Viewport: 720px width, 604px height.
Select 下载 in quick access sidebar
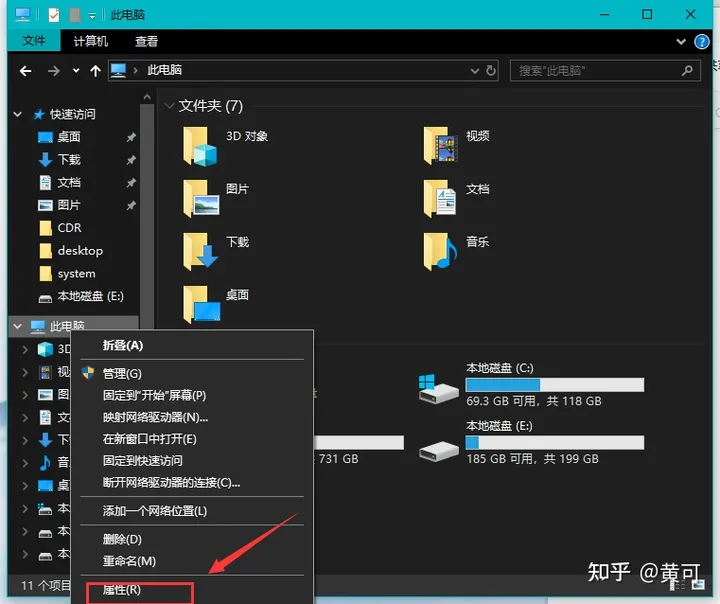tap(69, 160)
